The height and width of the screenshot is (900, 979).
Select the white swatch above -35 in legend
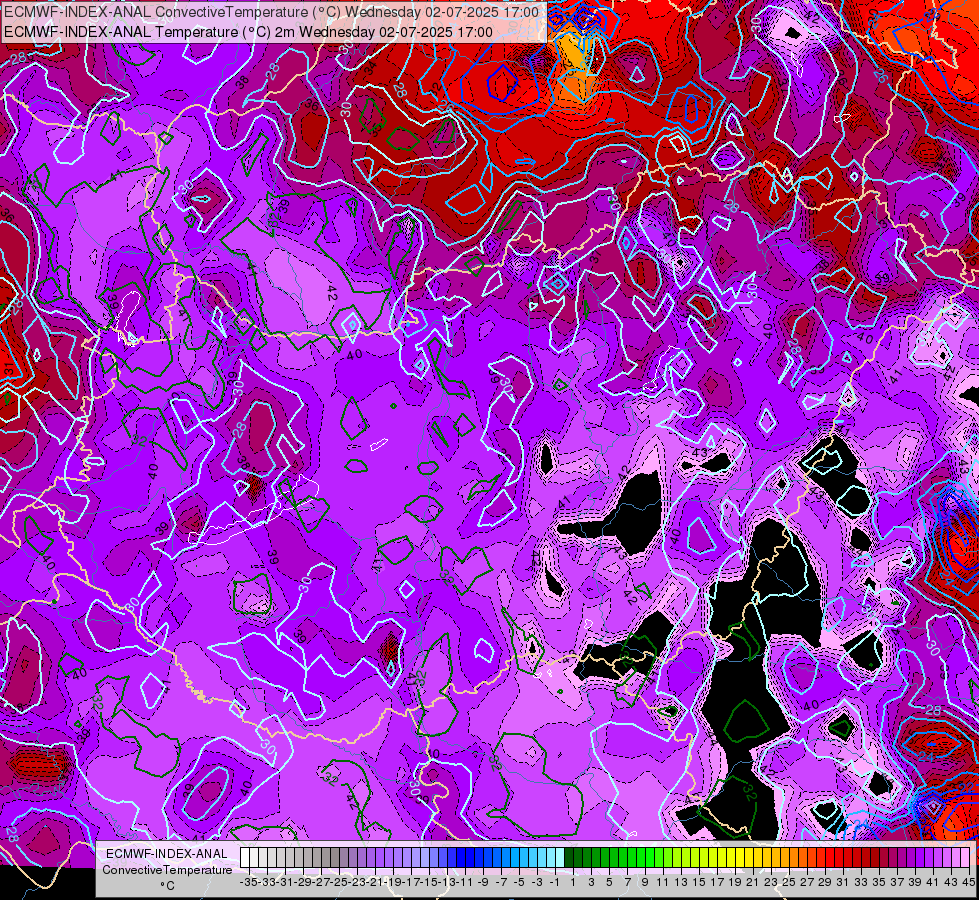pos(245,857)
